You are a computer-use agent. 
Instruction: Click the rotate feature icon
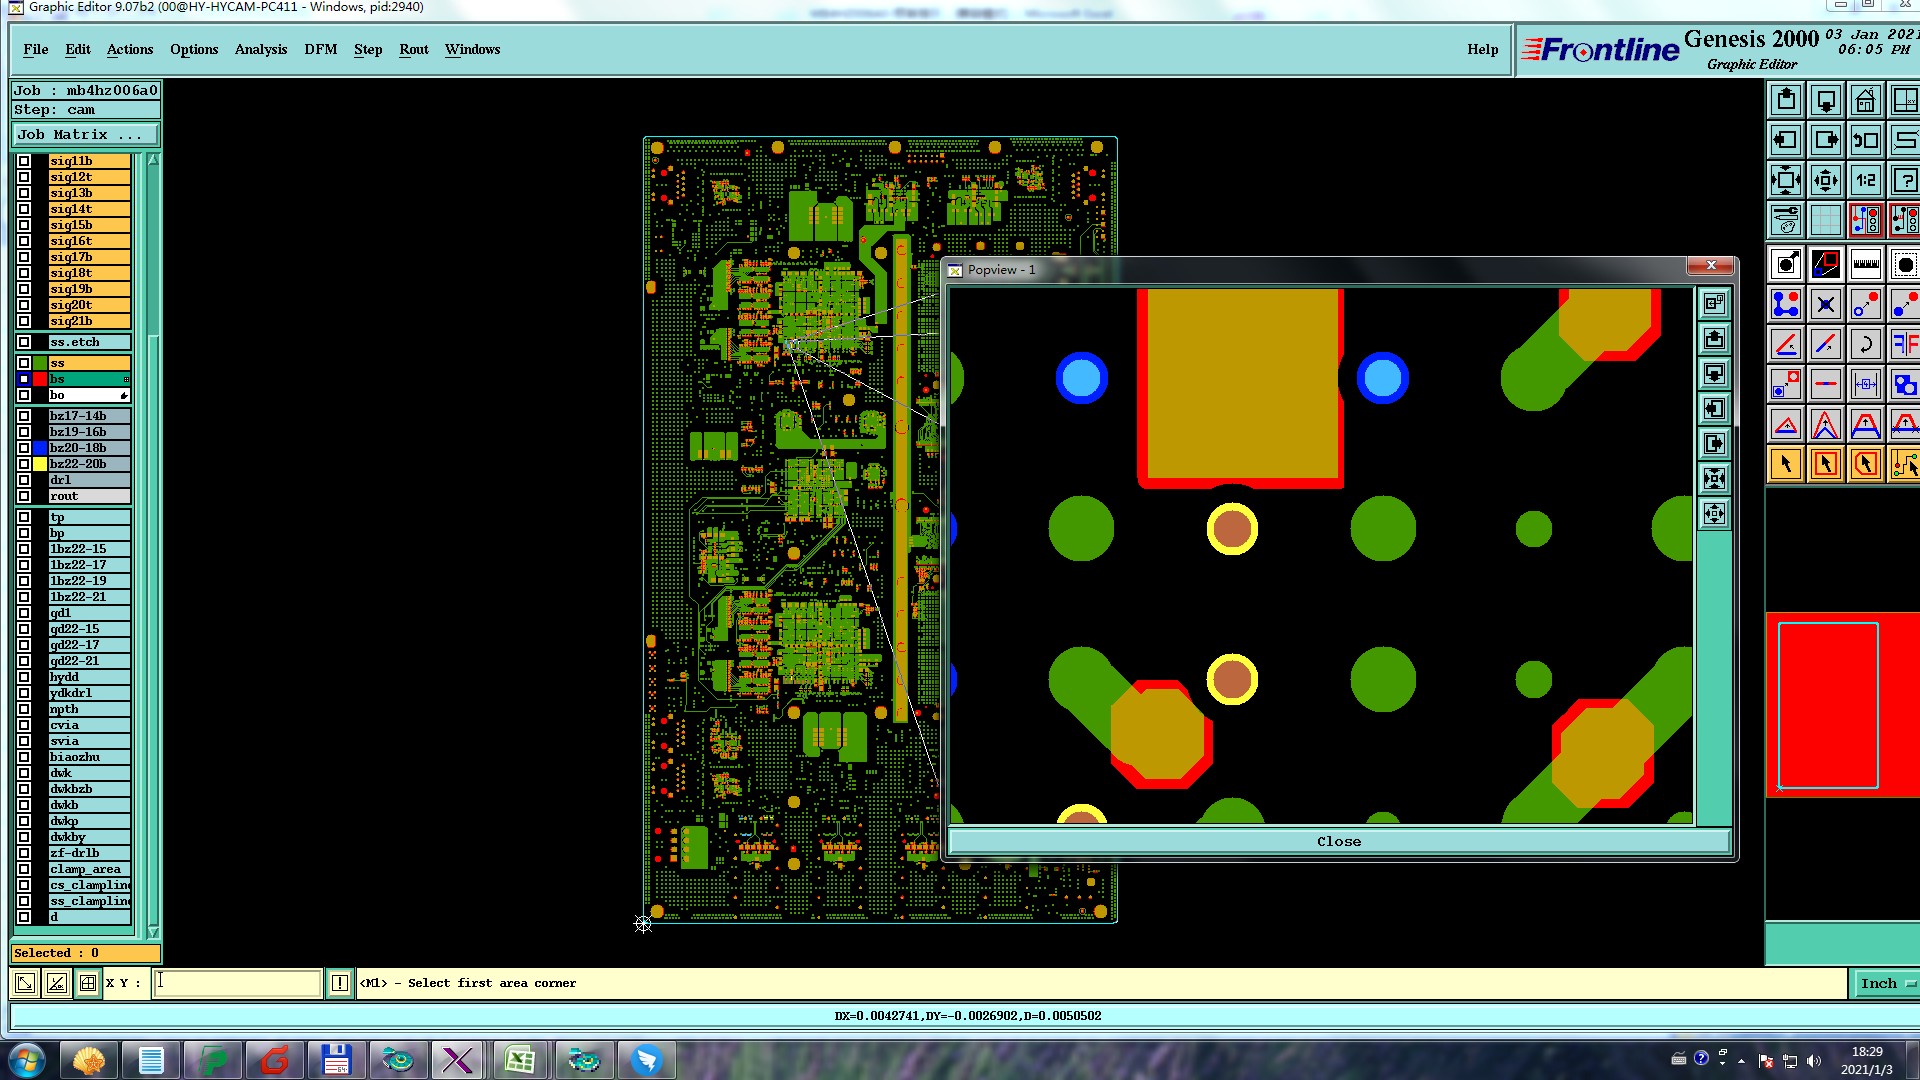coord(1865,345)
